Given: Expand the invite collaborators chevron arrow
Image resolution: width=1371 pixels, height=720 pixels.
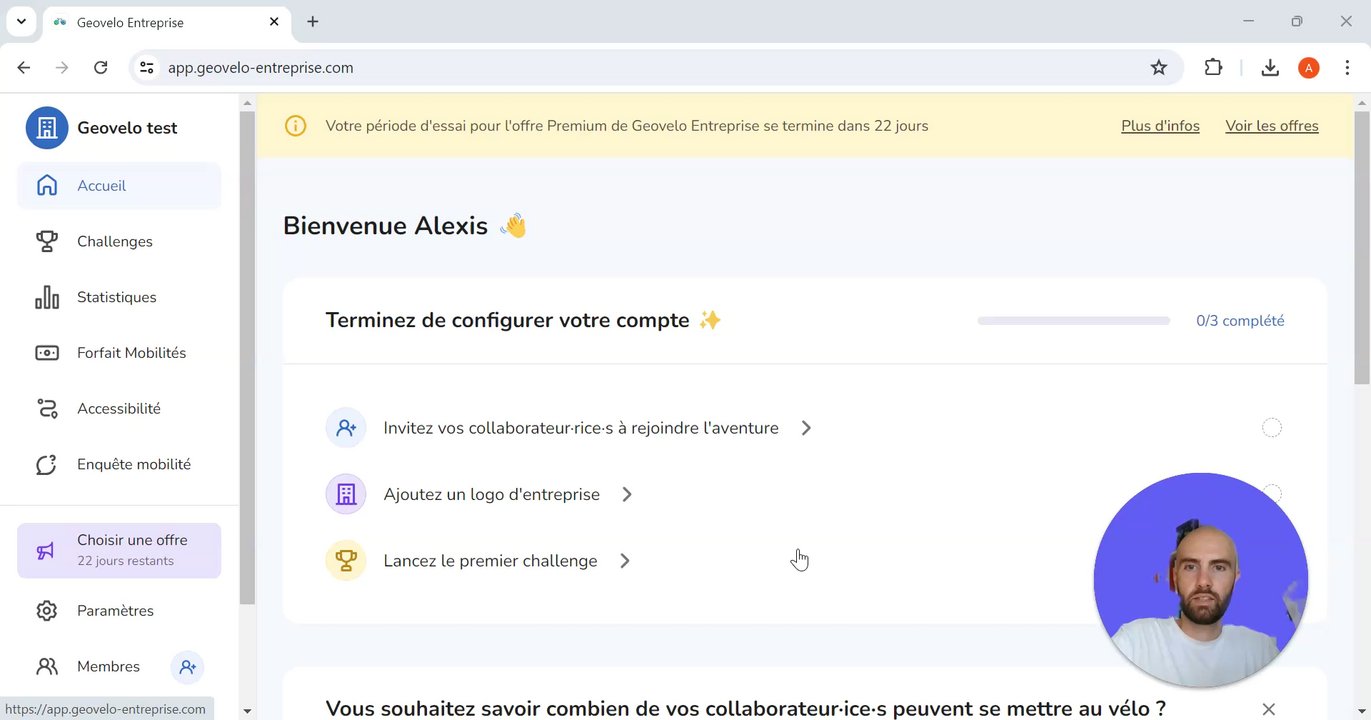Looking at the screenshot, I should click(x=806, y=428).
